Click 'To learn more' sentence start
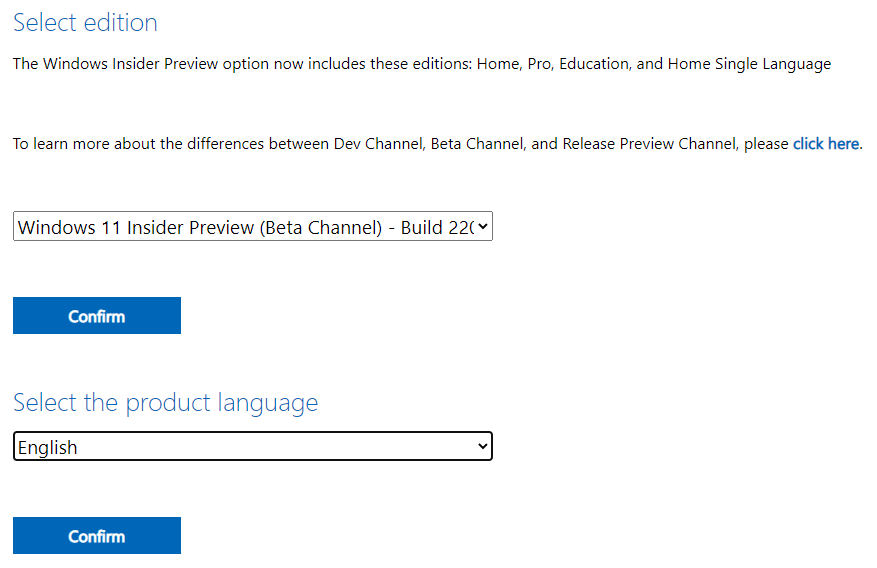This screenshot has height=568, width=877. click(61, 144)
